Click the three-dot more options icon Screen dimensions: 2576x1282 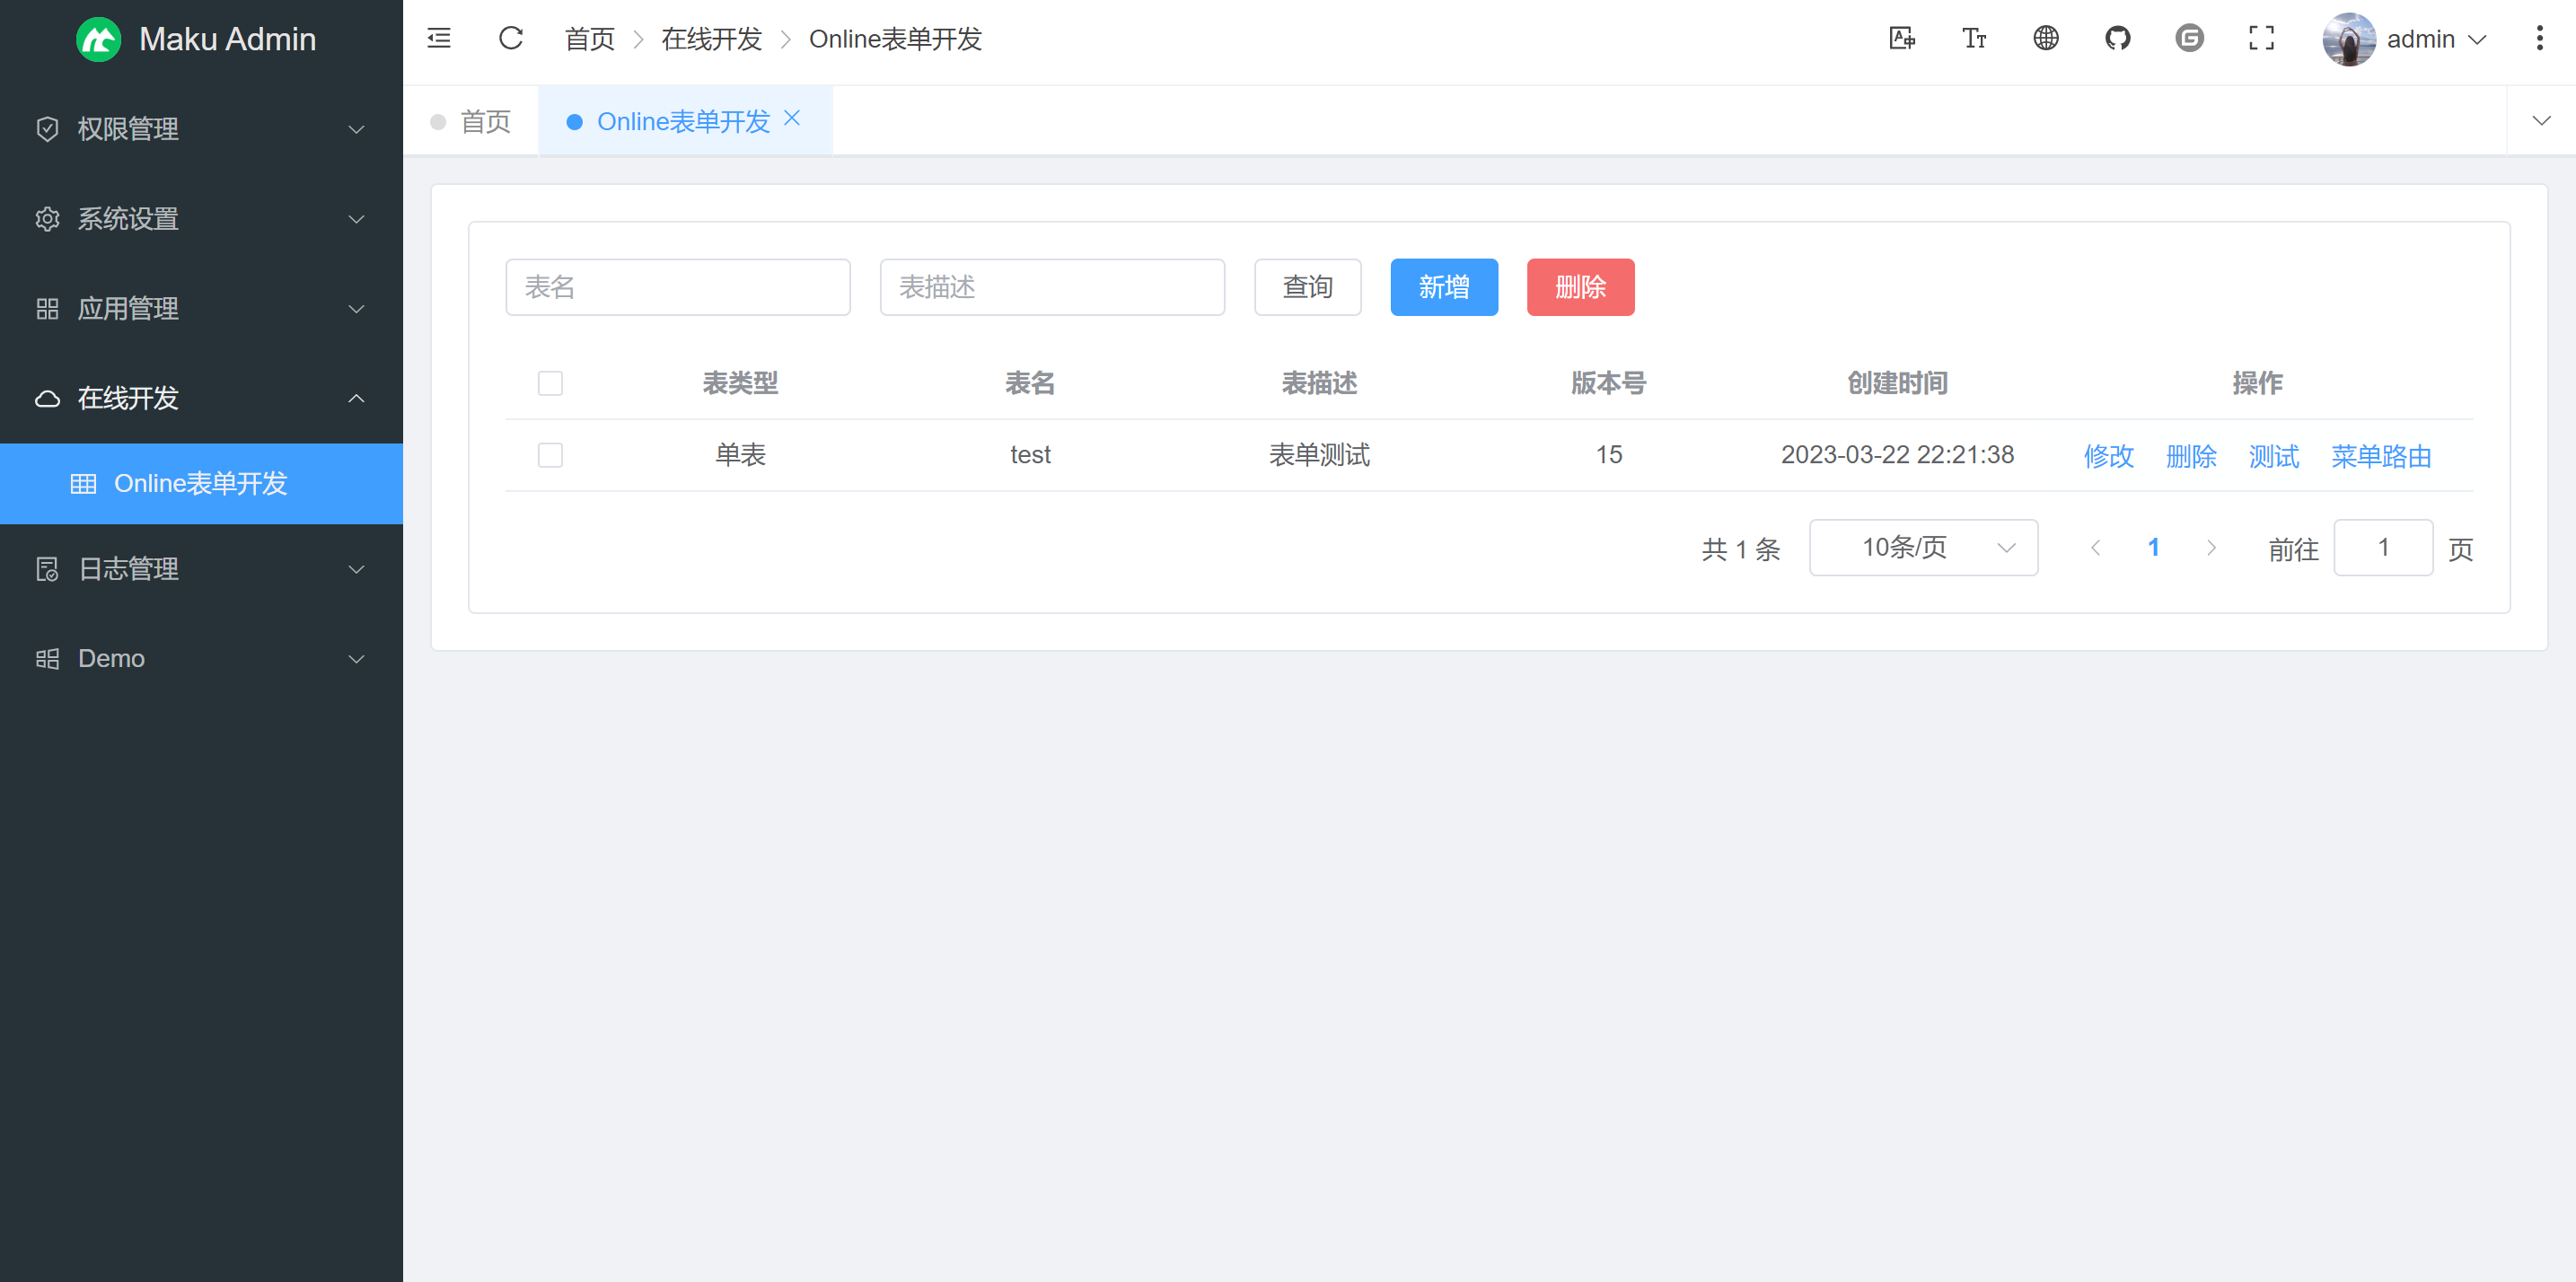coord(2540,38)
